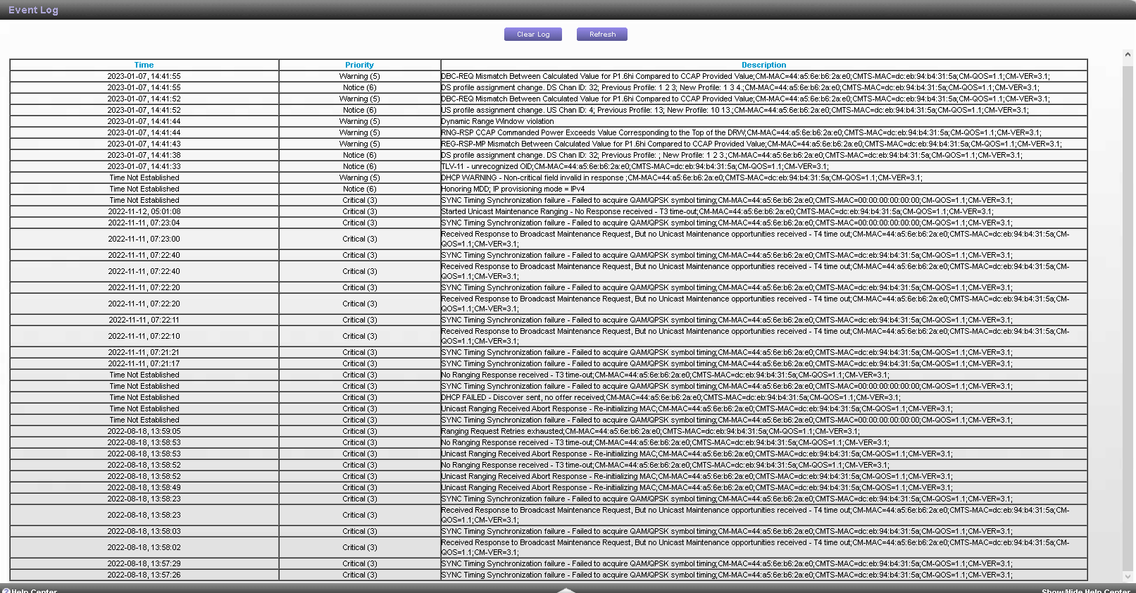Select Critical (3) in the DHCP FAILED row

(x=359, y=397)
